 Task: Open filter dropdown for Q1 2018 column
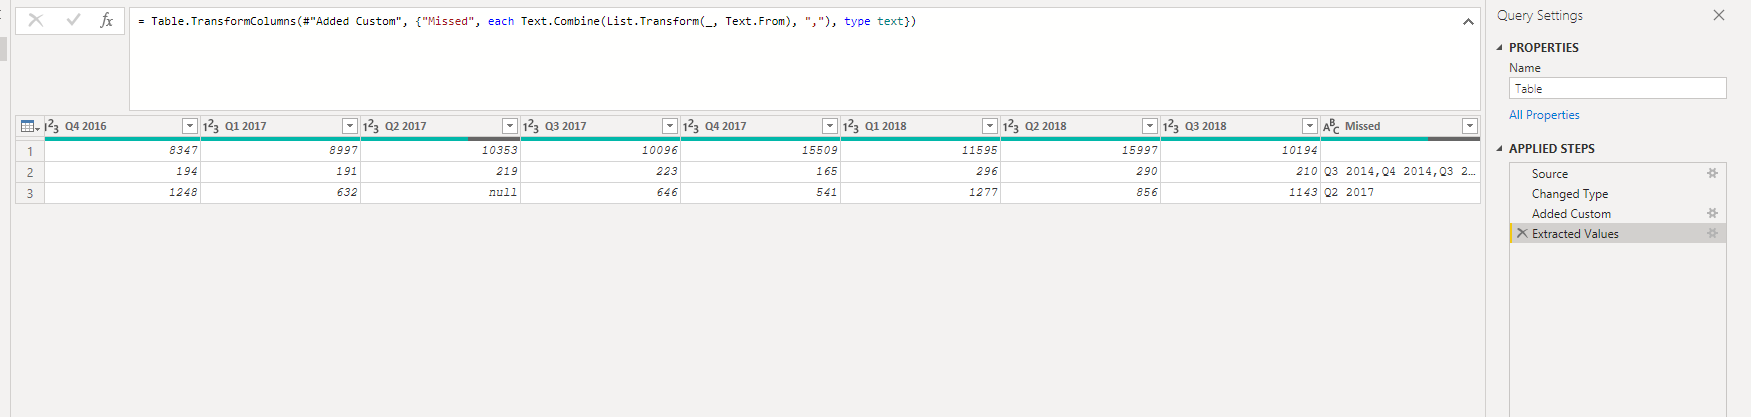click(x=990, y=126)
